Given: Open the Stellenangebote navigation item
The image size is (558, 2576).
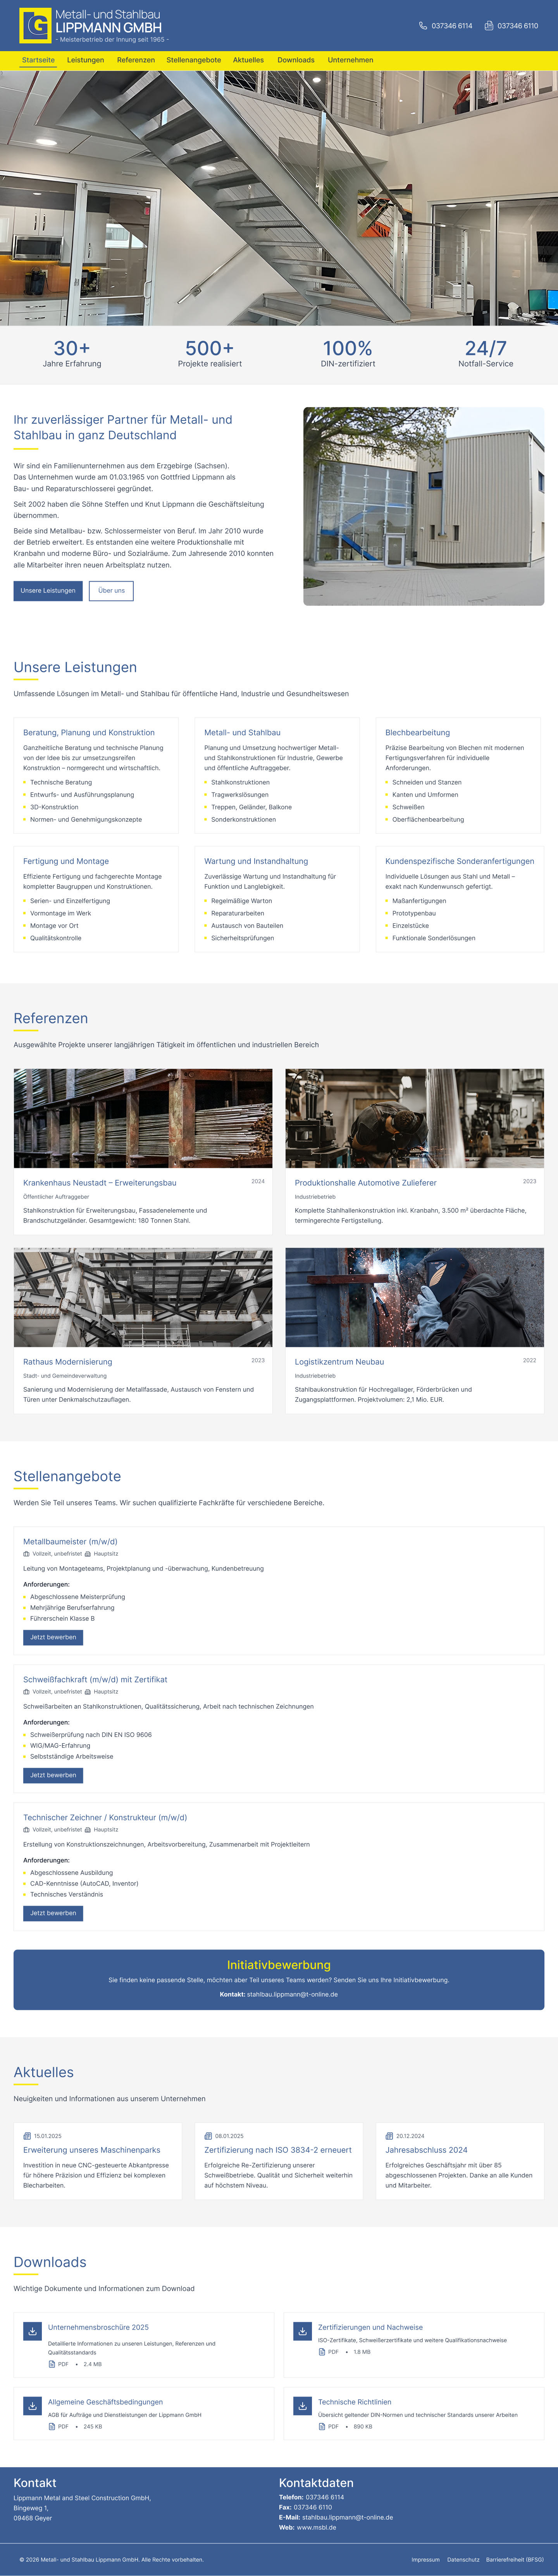Looking at the screenshot, I should [x=194, y=60].
